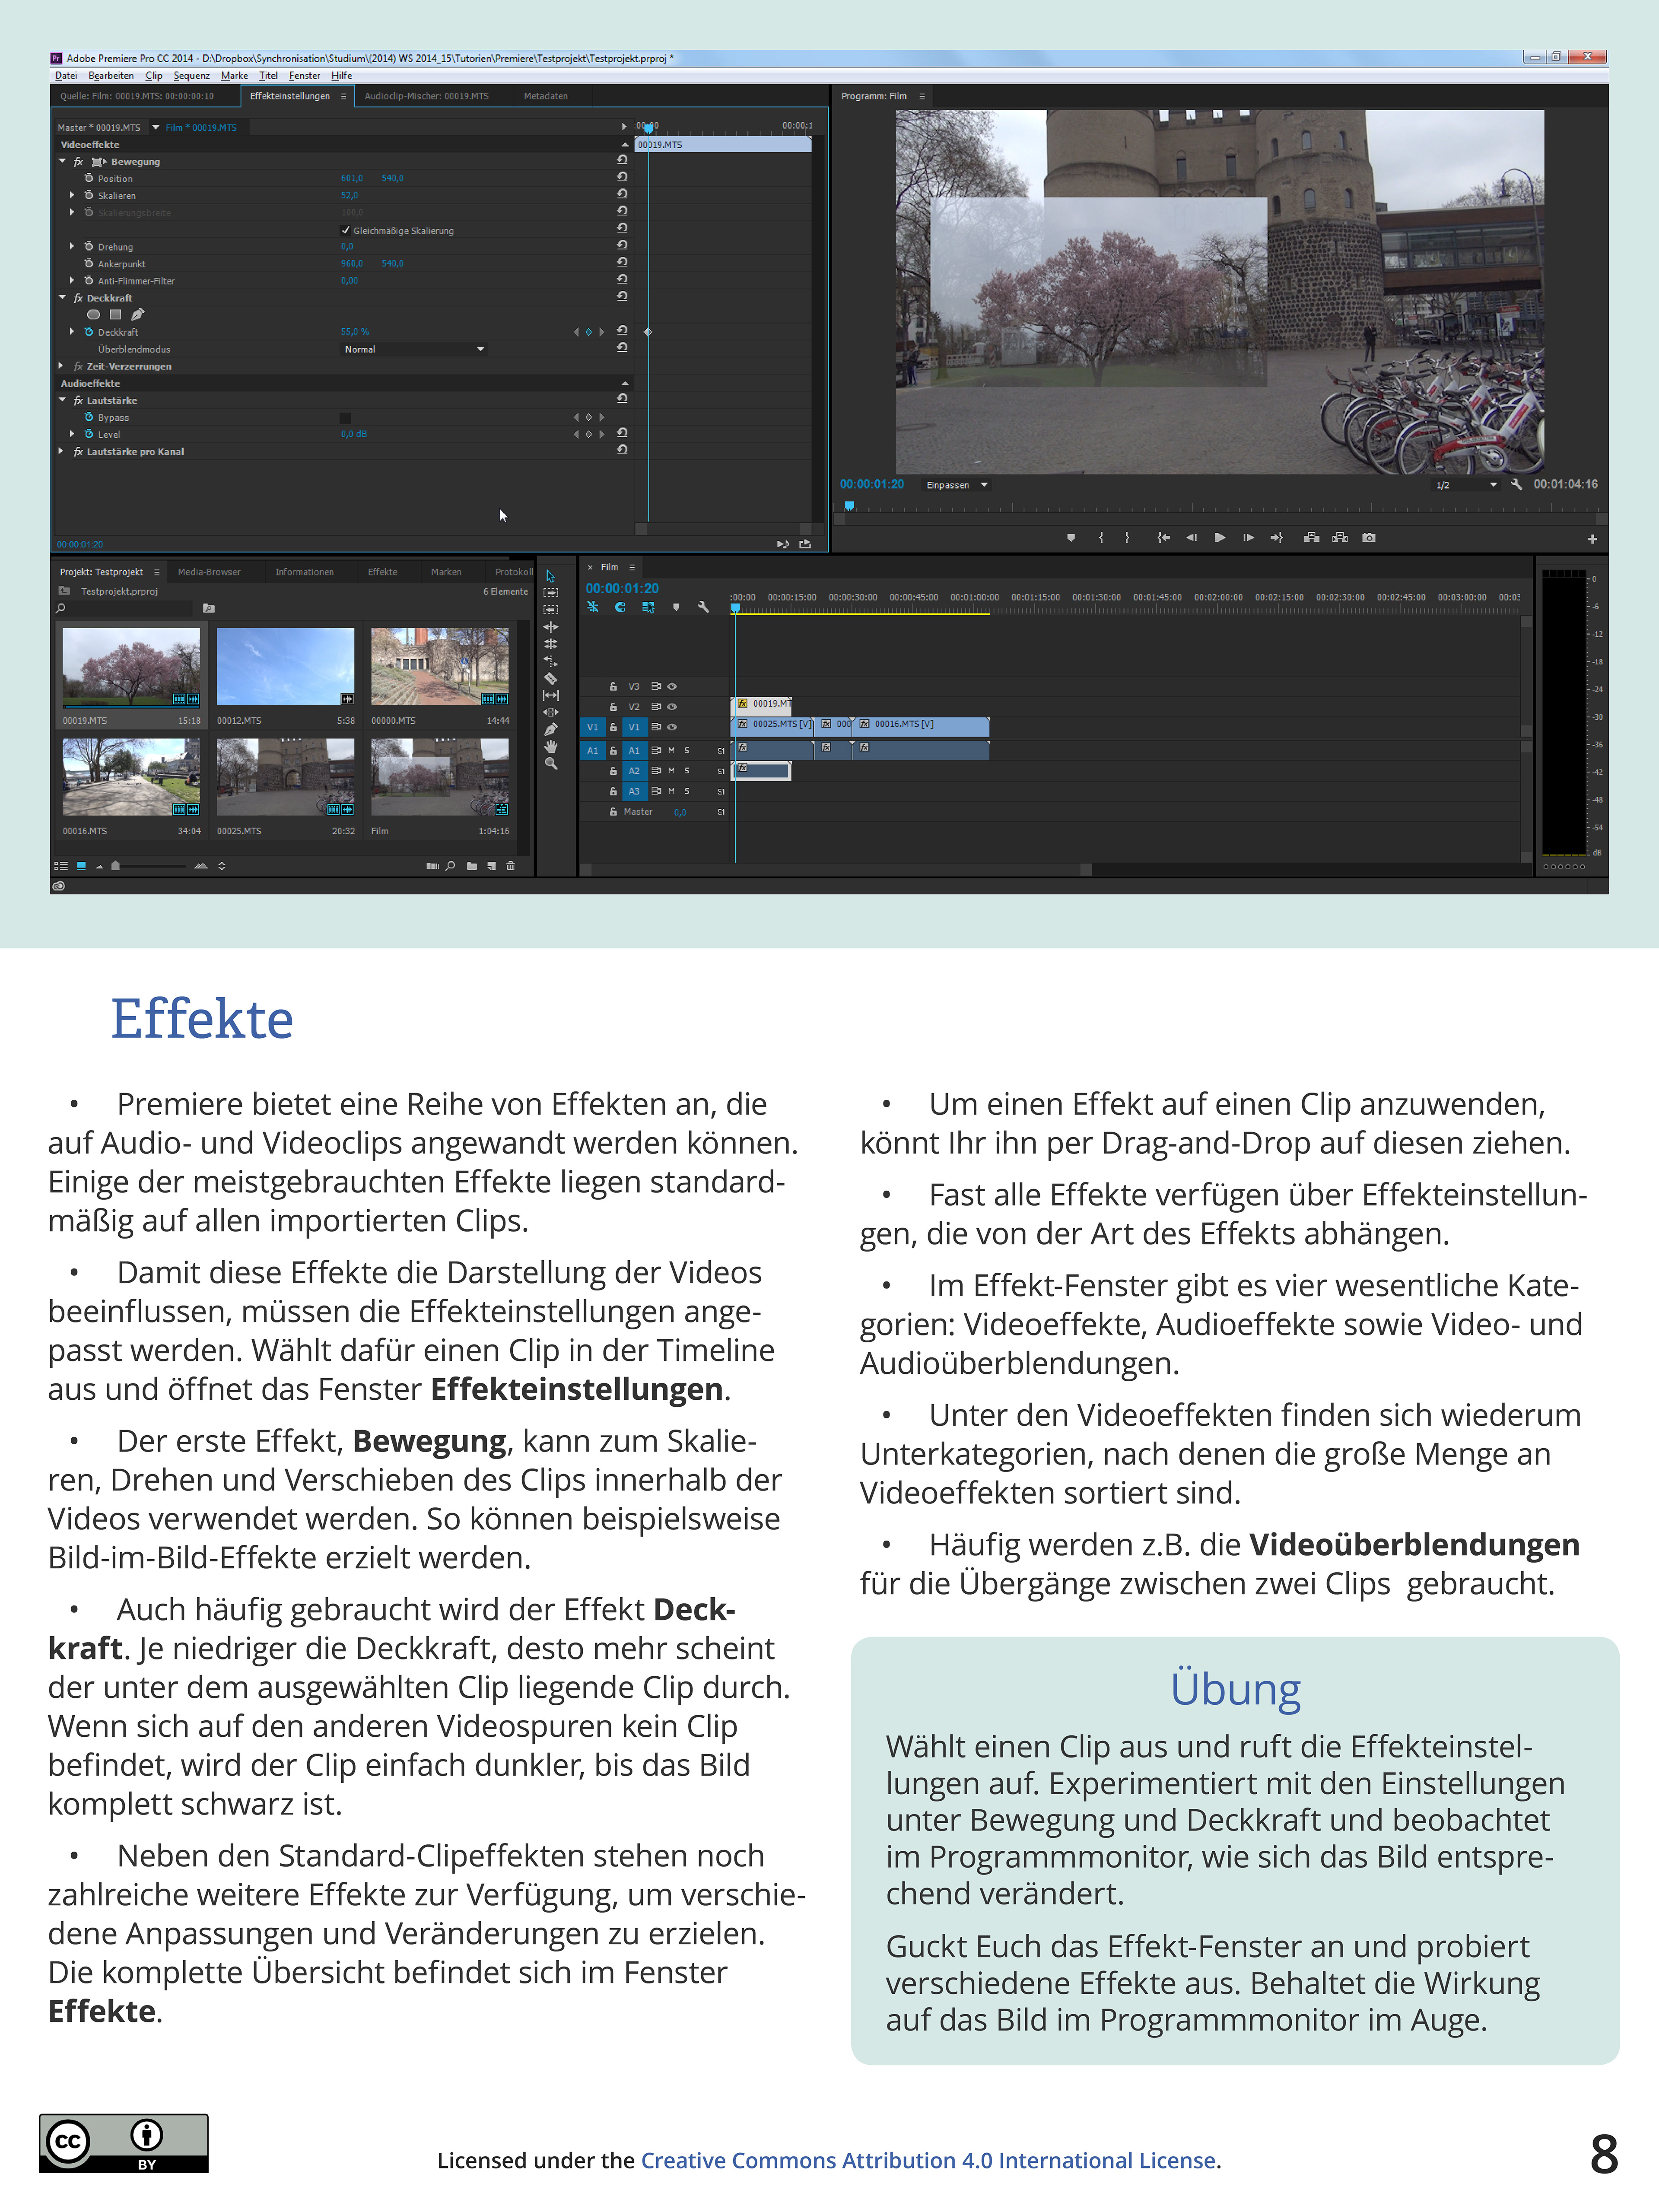
Task: Mute audio track A1
Action: pyautogui.click(x=671, y=750)
